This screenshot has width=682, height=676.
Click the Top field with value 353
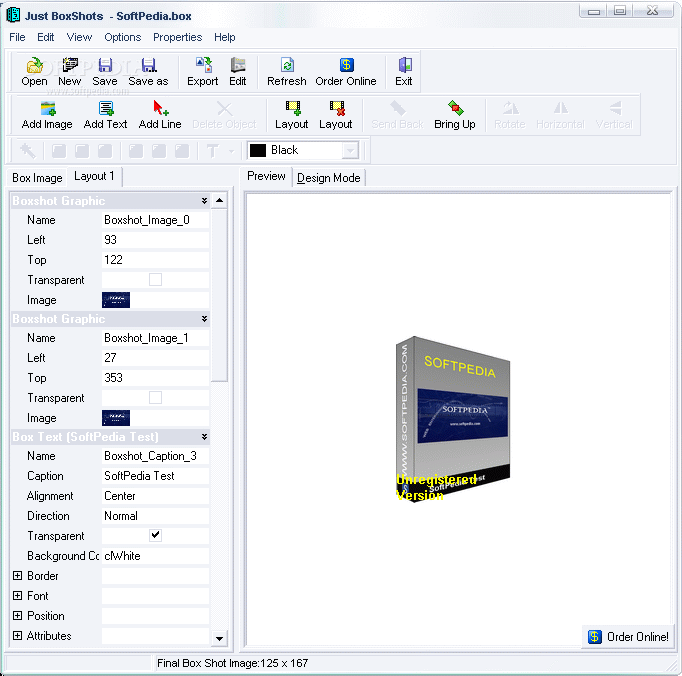(155, 378)
